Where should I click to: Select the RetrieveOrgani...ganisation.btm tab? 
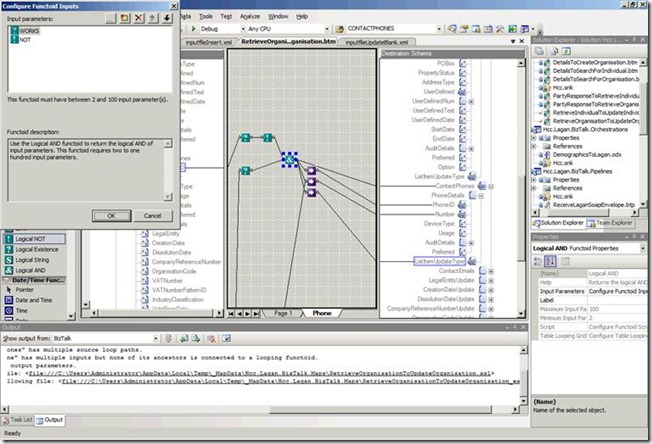(288, 42)
